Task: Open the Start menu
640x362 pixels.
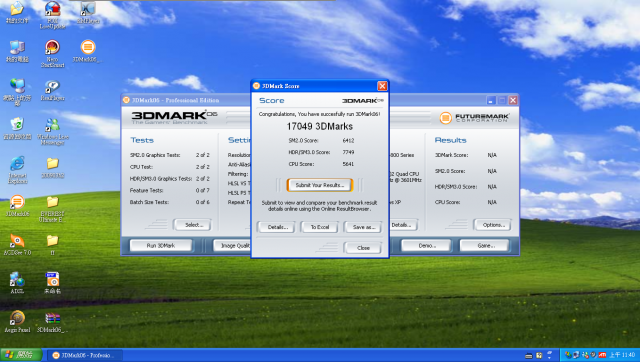Action: tap(21, 355)
